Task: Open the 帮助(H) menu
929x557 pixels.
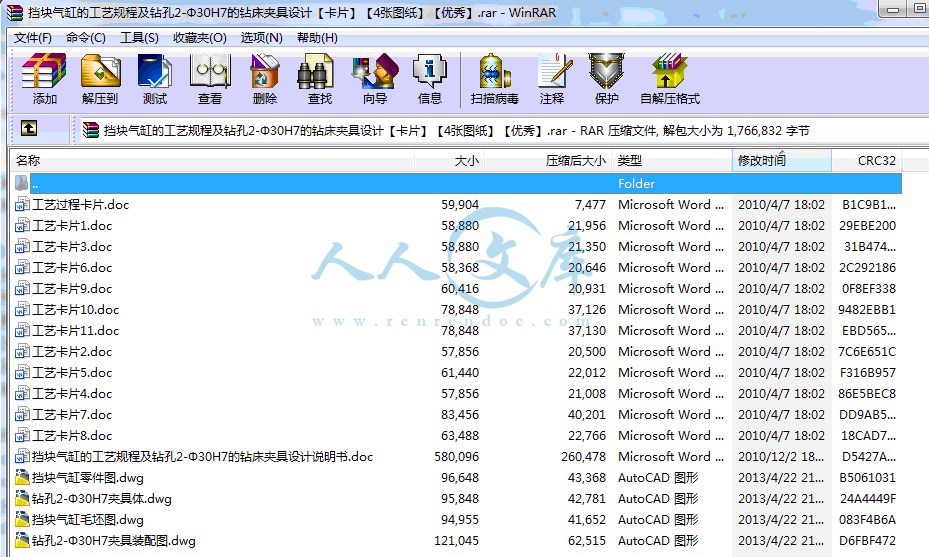Action: pos(317,38)
